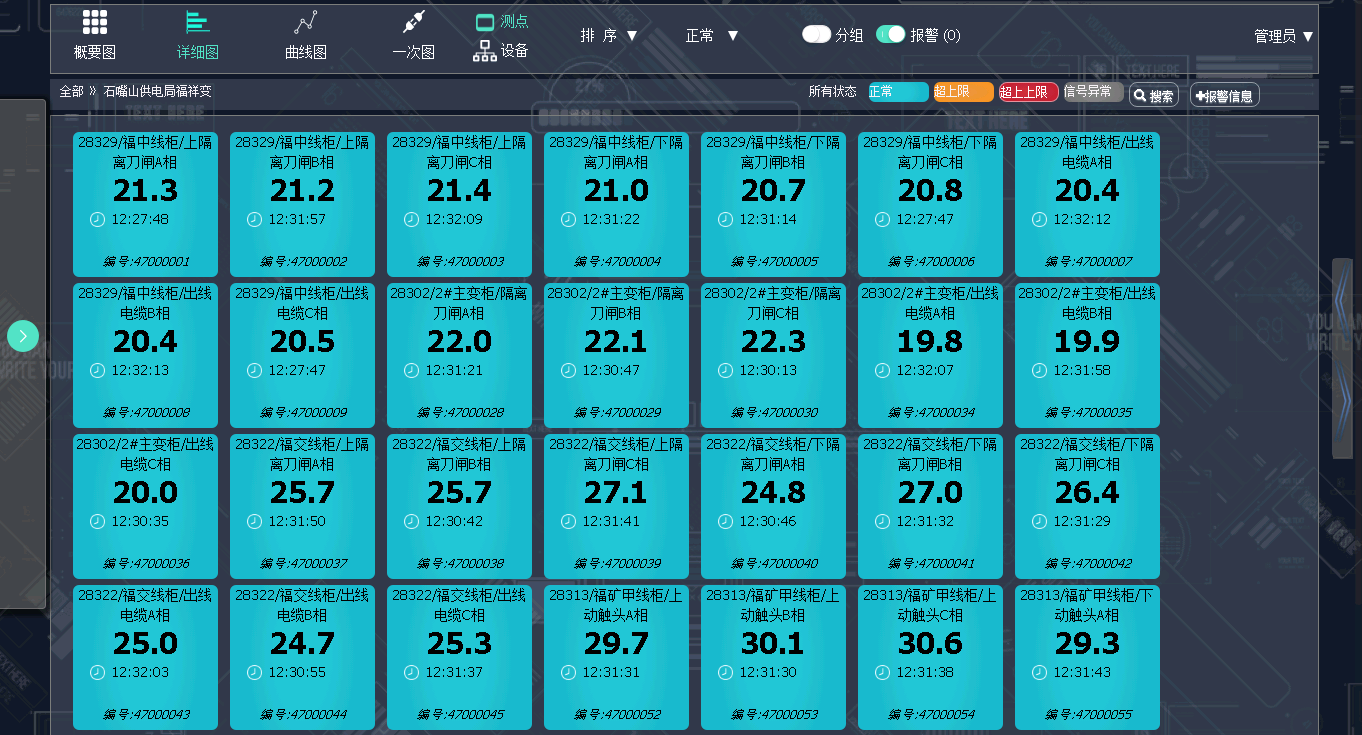Screen dimensions: 1362x735
Task: Toggle the 分组 grouping switch
Action: [816, 34]
